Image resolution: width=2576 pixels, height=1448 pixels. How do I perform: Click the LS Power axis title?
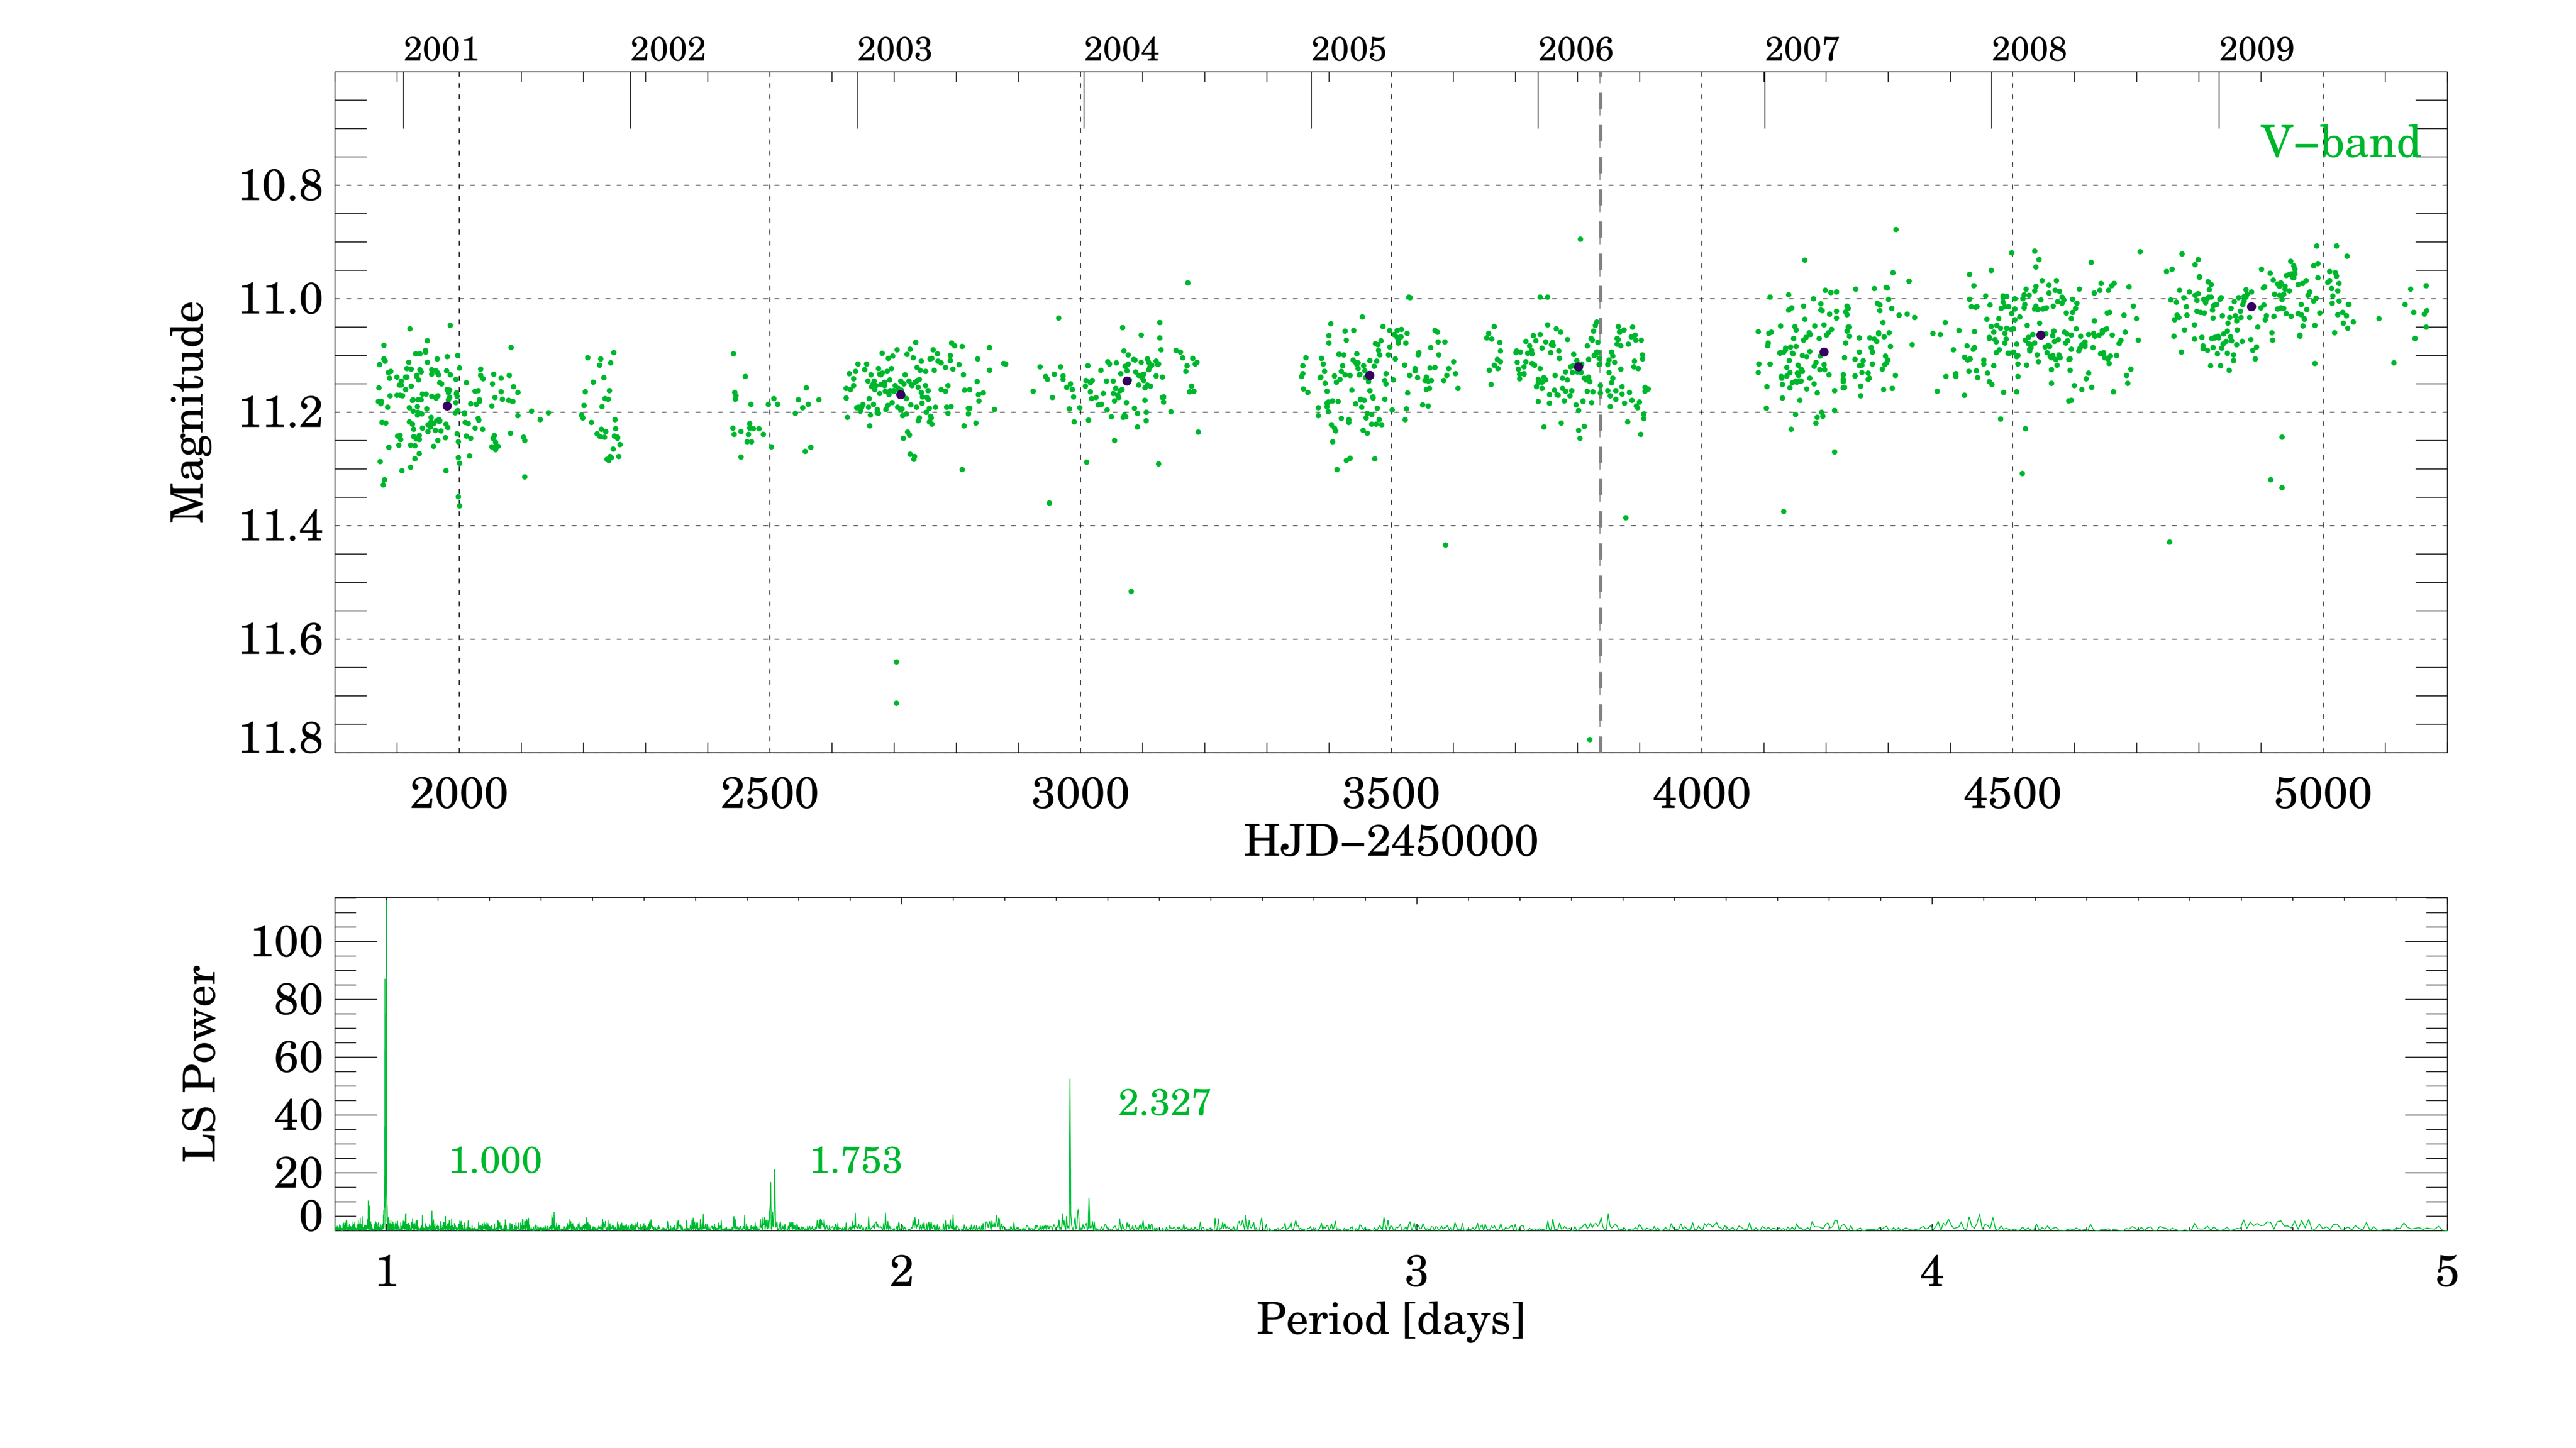(199, 1063)
